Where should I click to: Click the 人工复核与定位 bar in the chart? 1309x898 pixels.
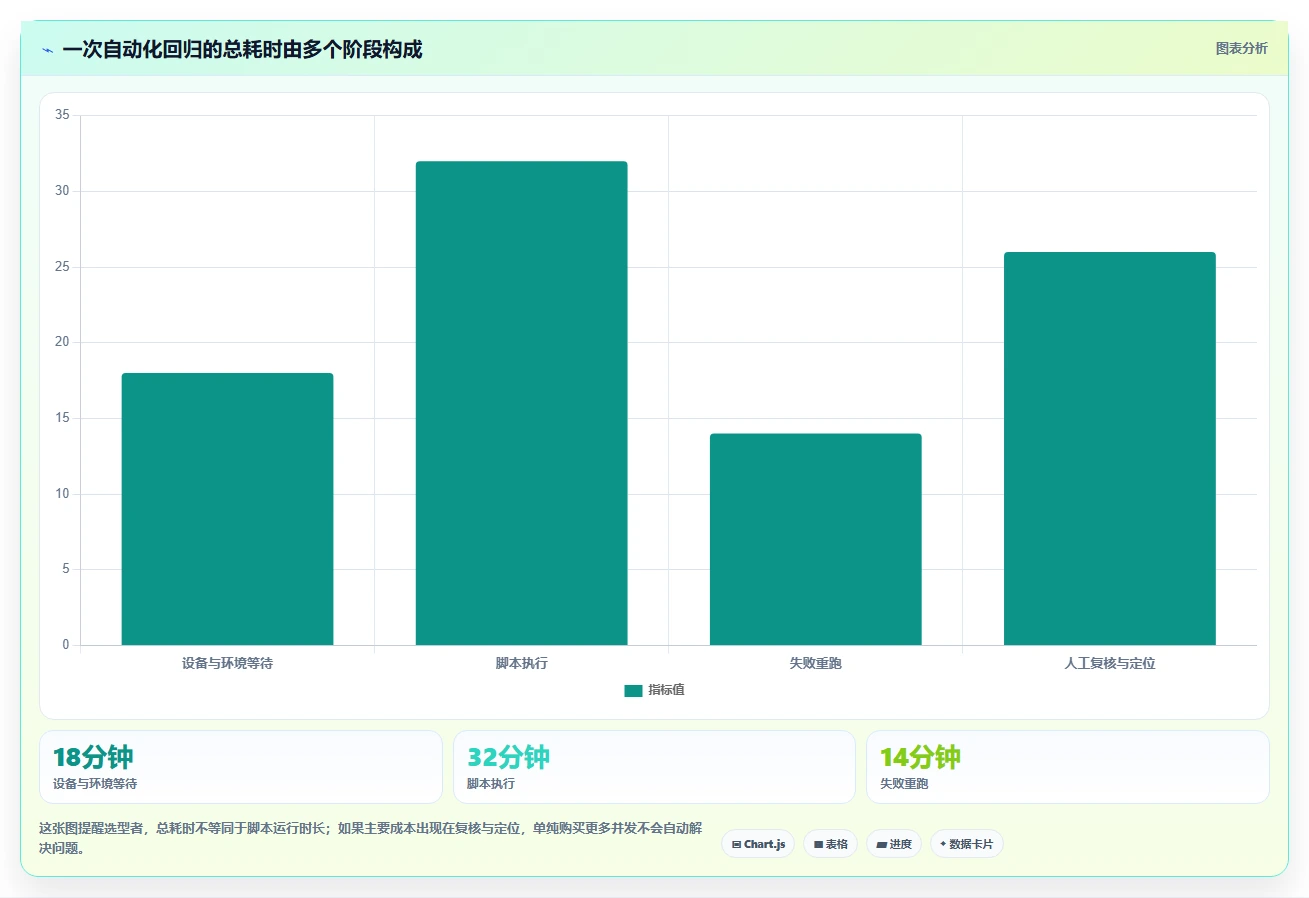1109,448
